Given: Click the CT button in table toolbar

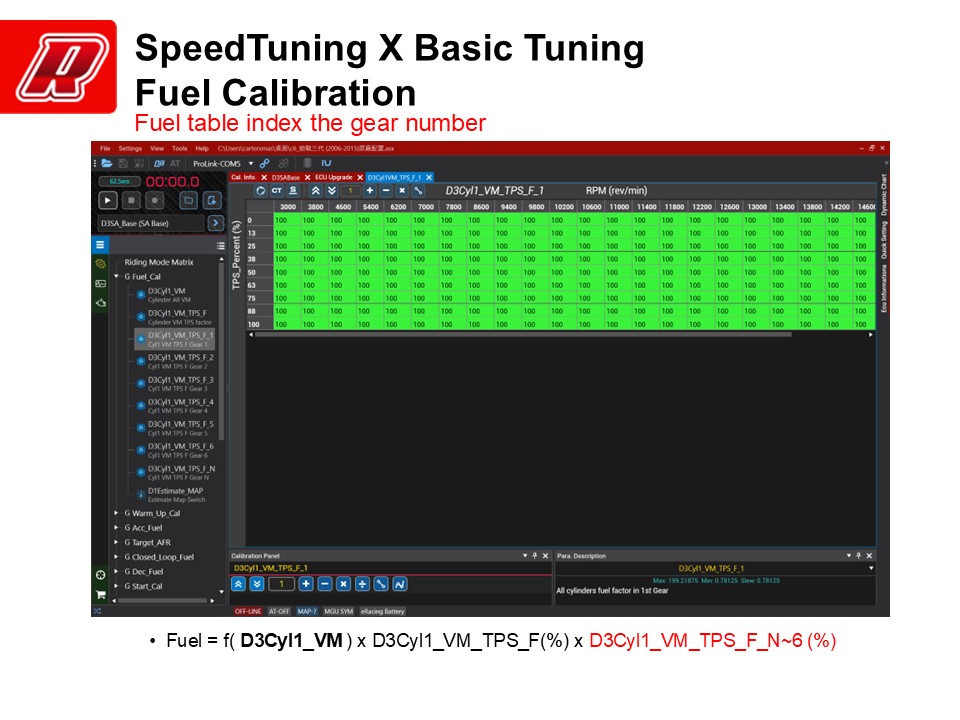Looking at the screenshot, I should click(276, 190).
